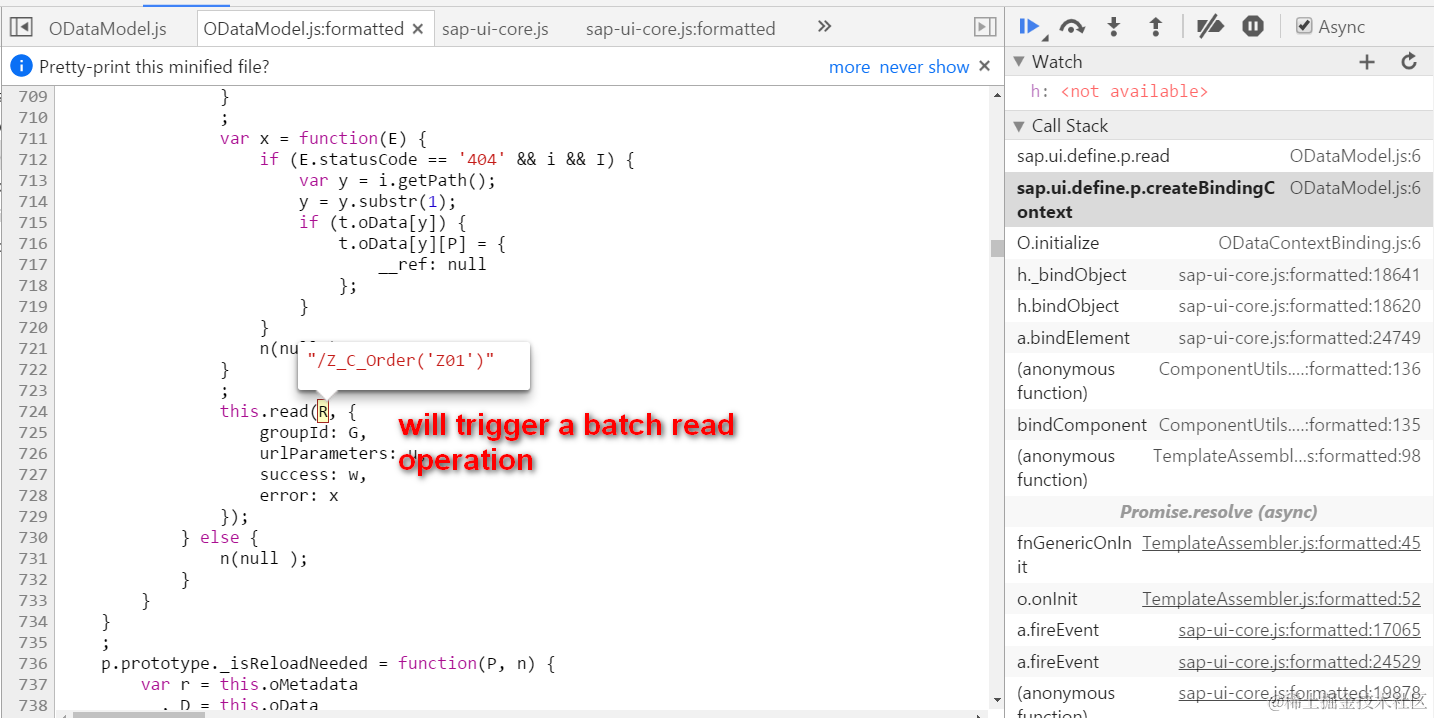Click the 'n(null );' line 731

pos(264,558)
